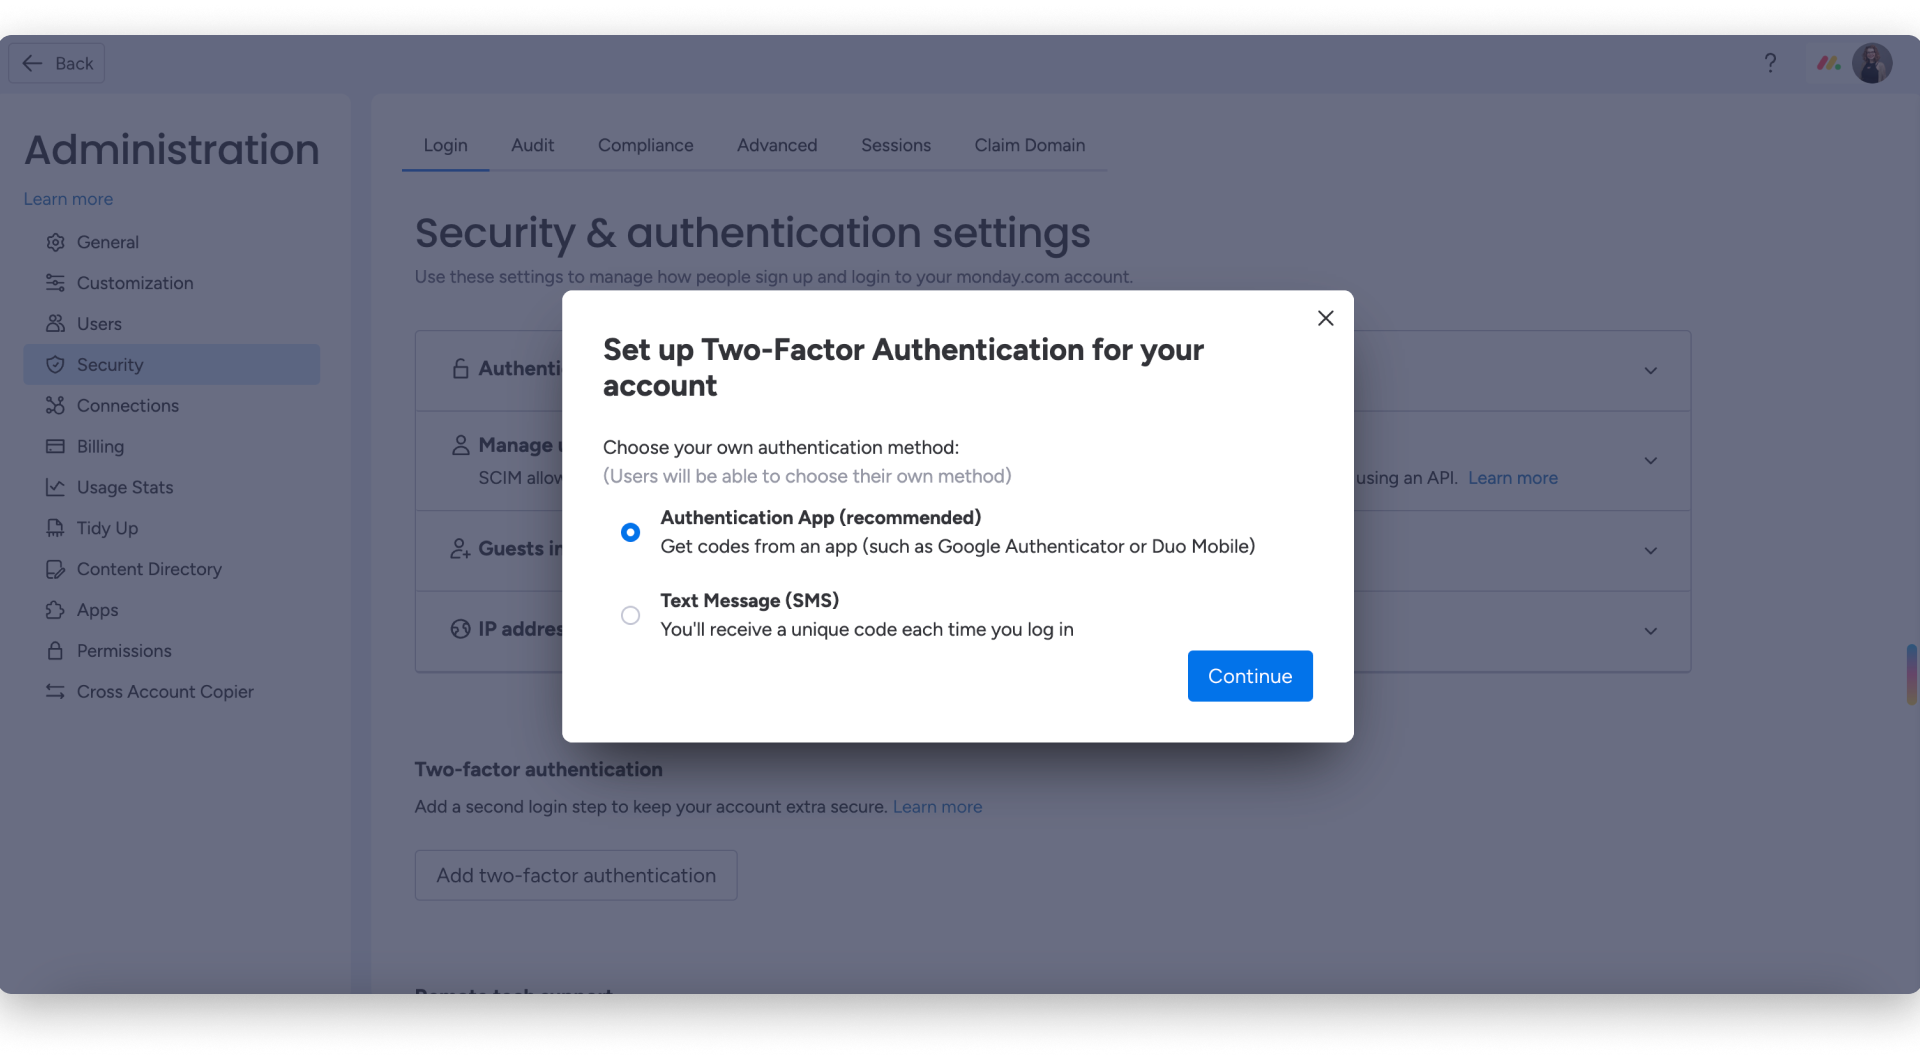Expand the IP address section chevron
The image size is (1920, 1055).
pyautogui.click(x=1651, y=631)
